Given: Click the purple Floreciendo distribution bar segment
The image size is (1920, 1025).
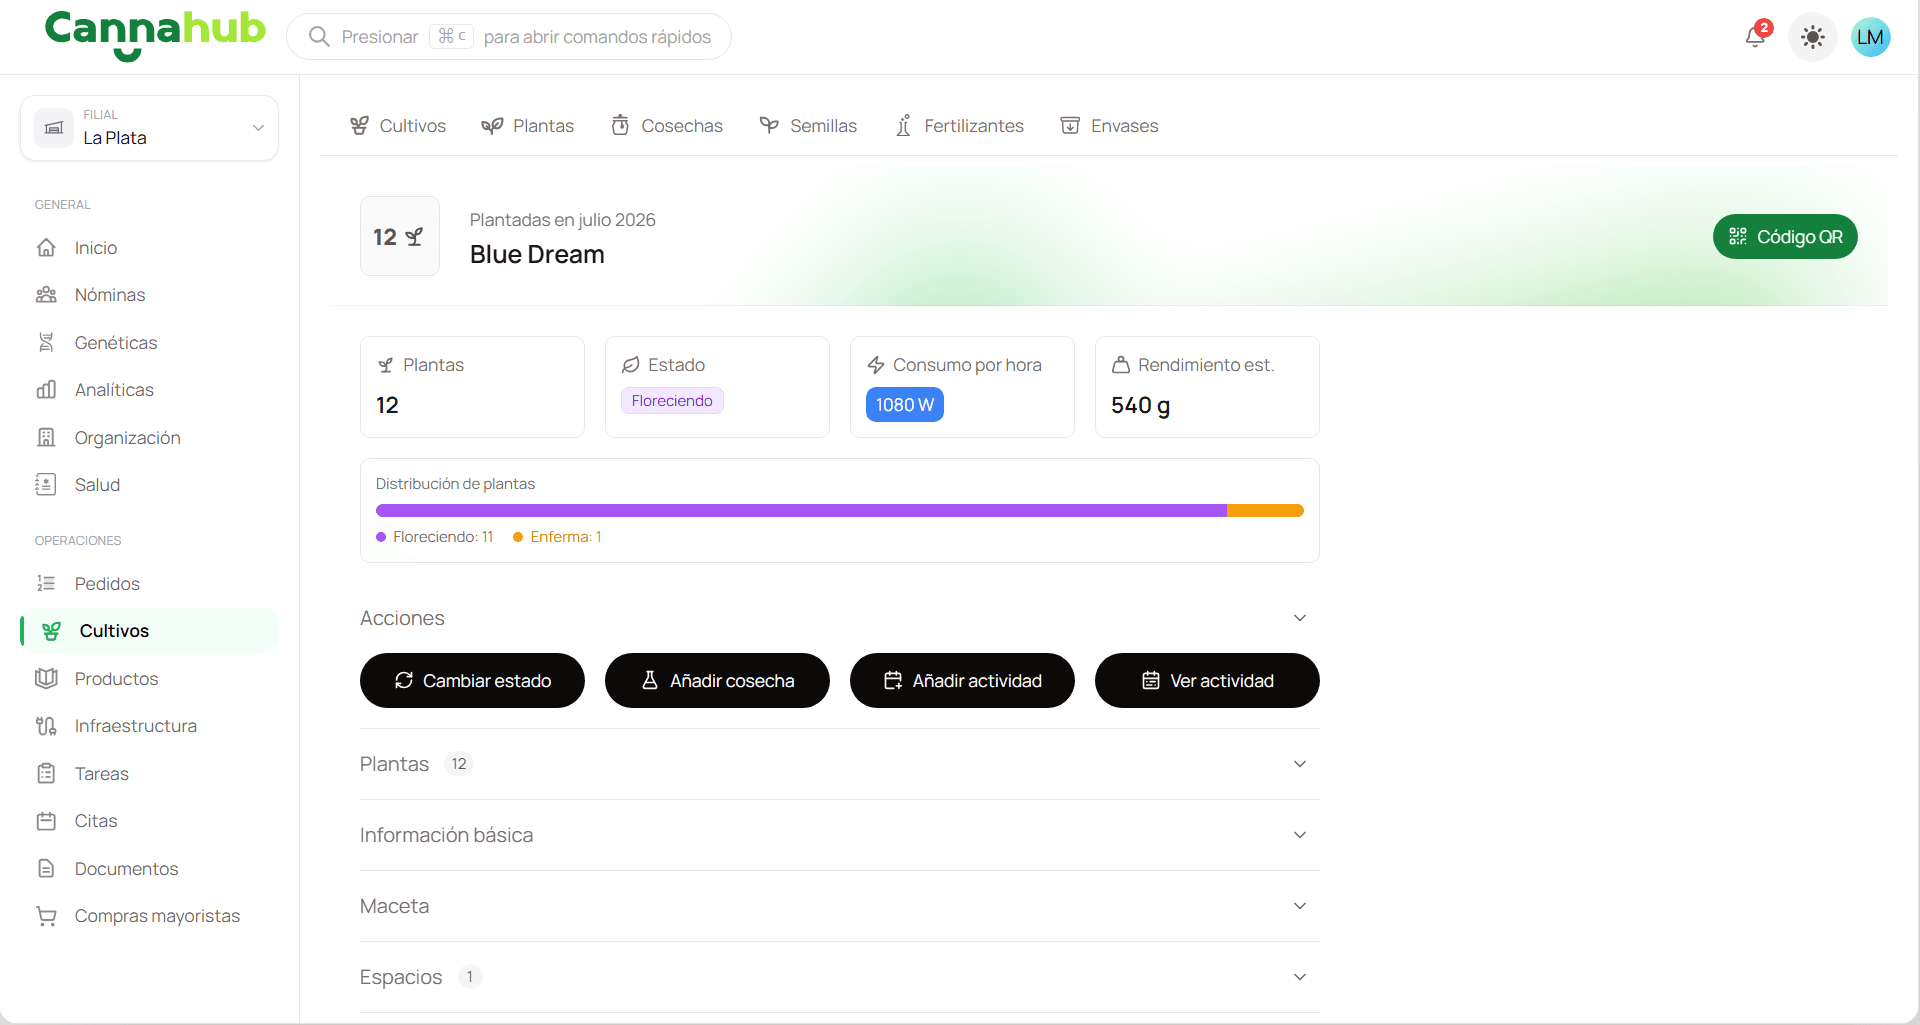Looking at the screenshot, I should click(x=801, y=511).
